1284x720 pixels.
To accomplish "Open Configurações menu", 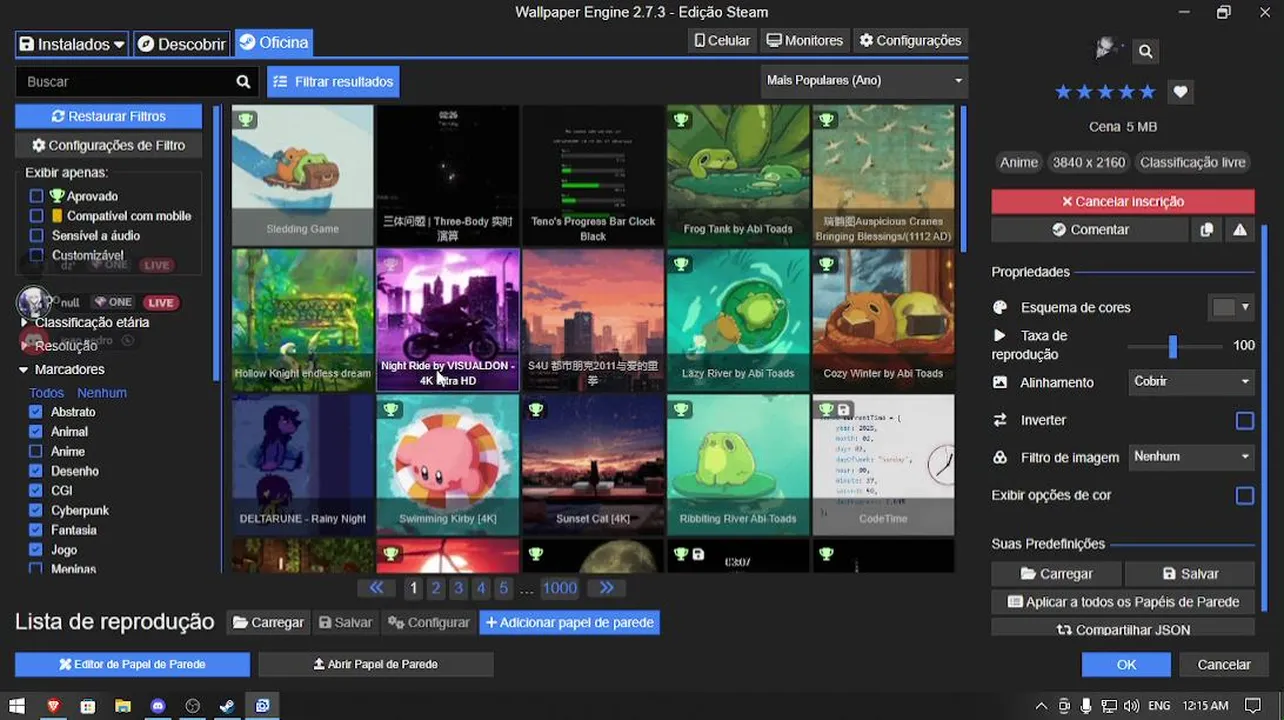I will click(910, 41).
